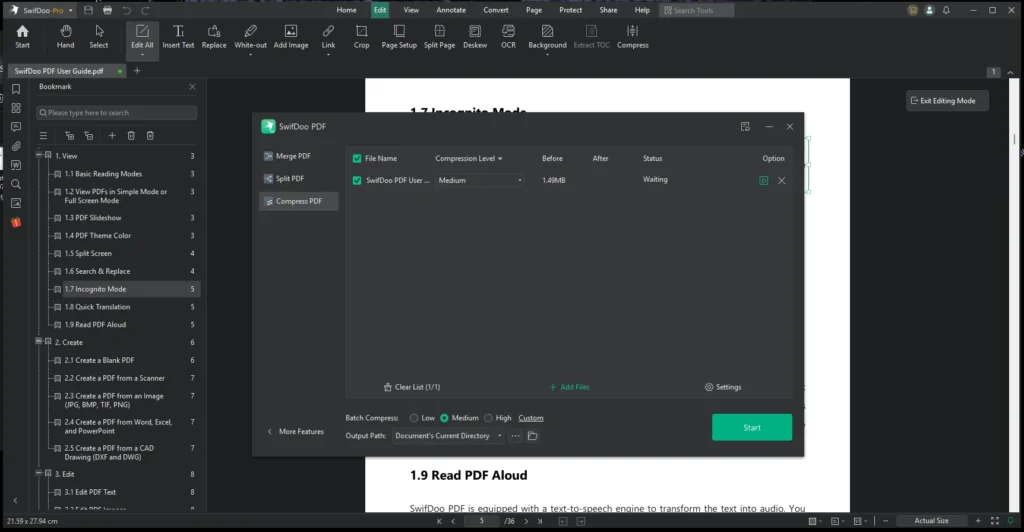Open the Convert menu tab
Image resolution: width=1024 pixels, height=532 pixels.
tap(496, 10)
